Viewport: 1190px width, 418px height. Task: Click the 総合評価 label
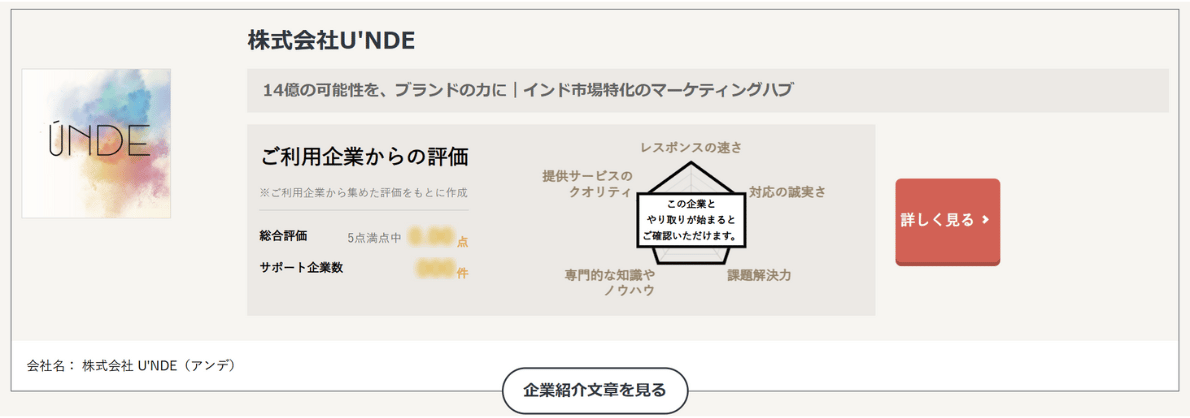pos(283,236)
